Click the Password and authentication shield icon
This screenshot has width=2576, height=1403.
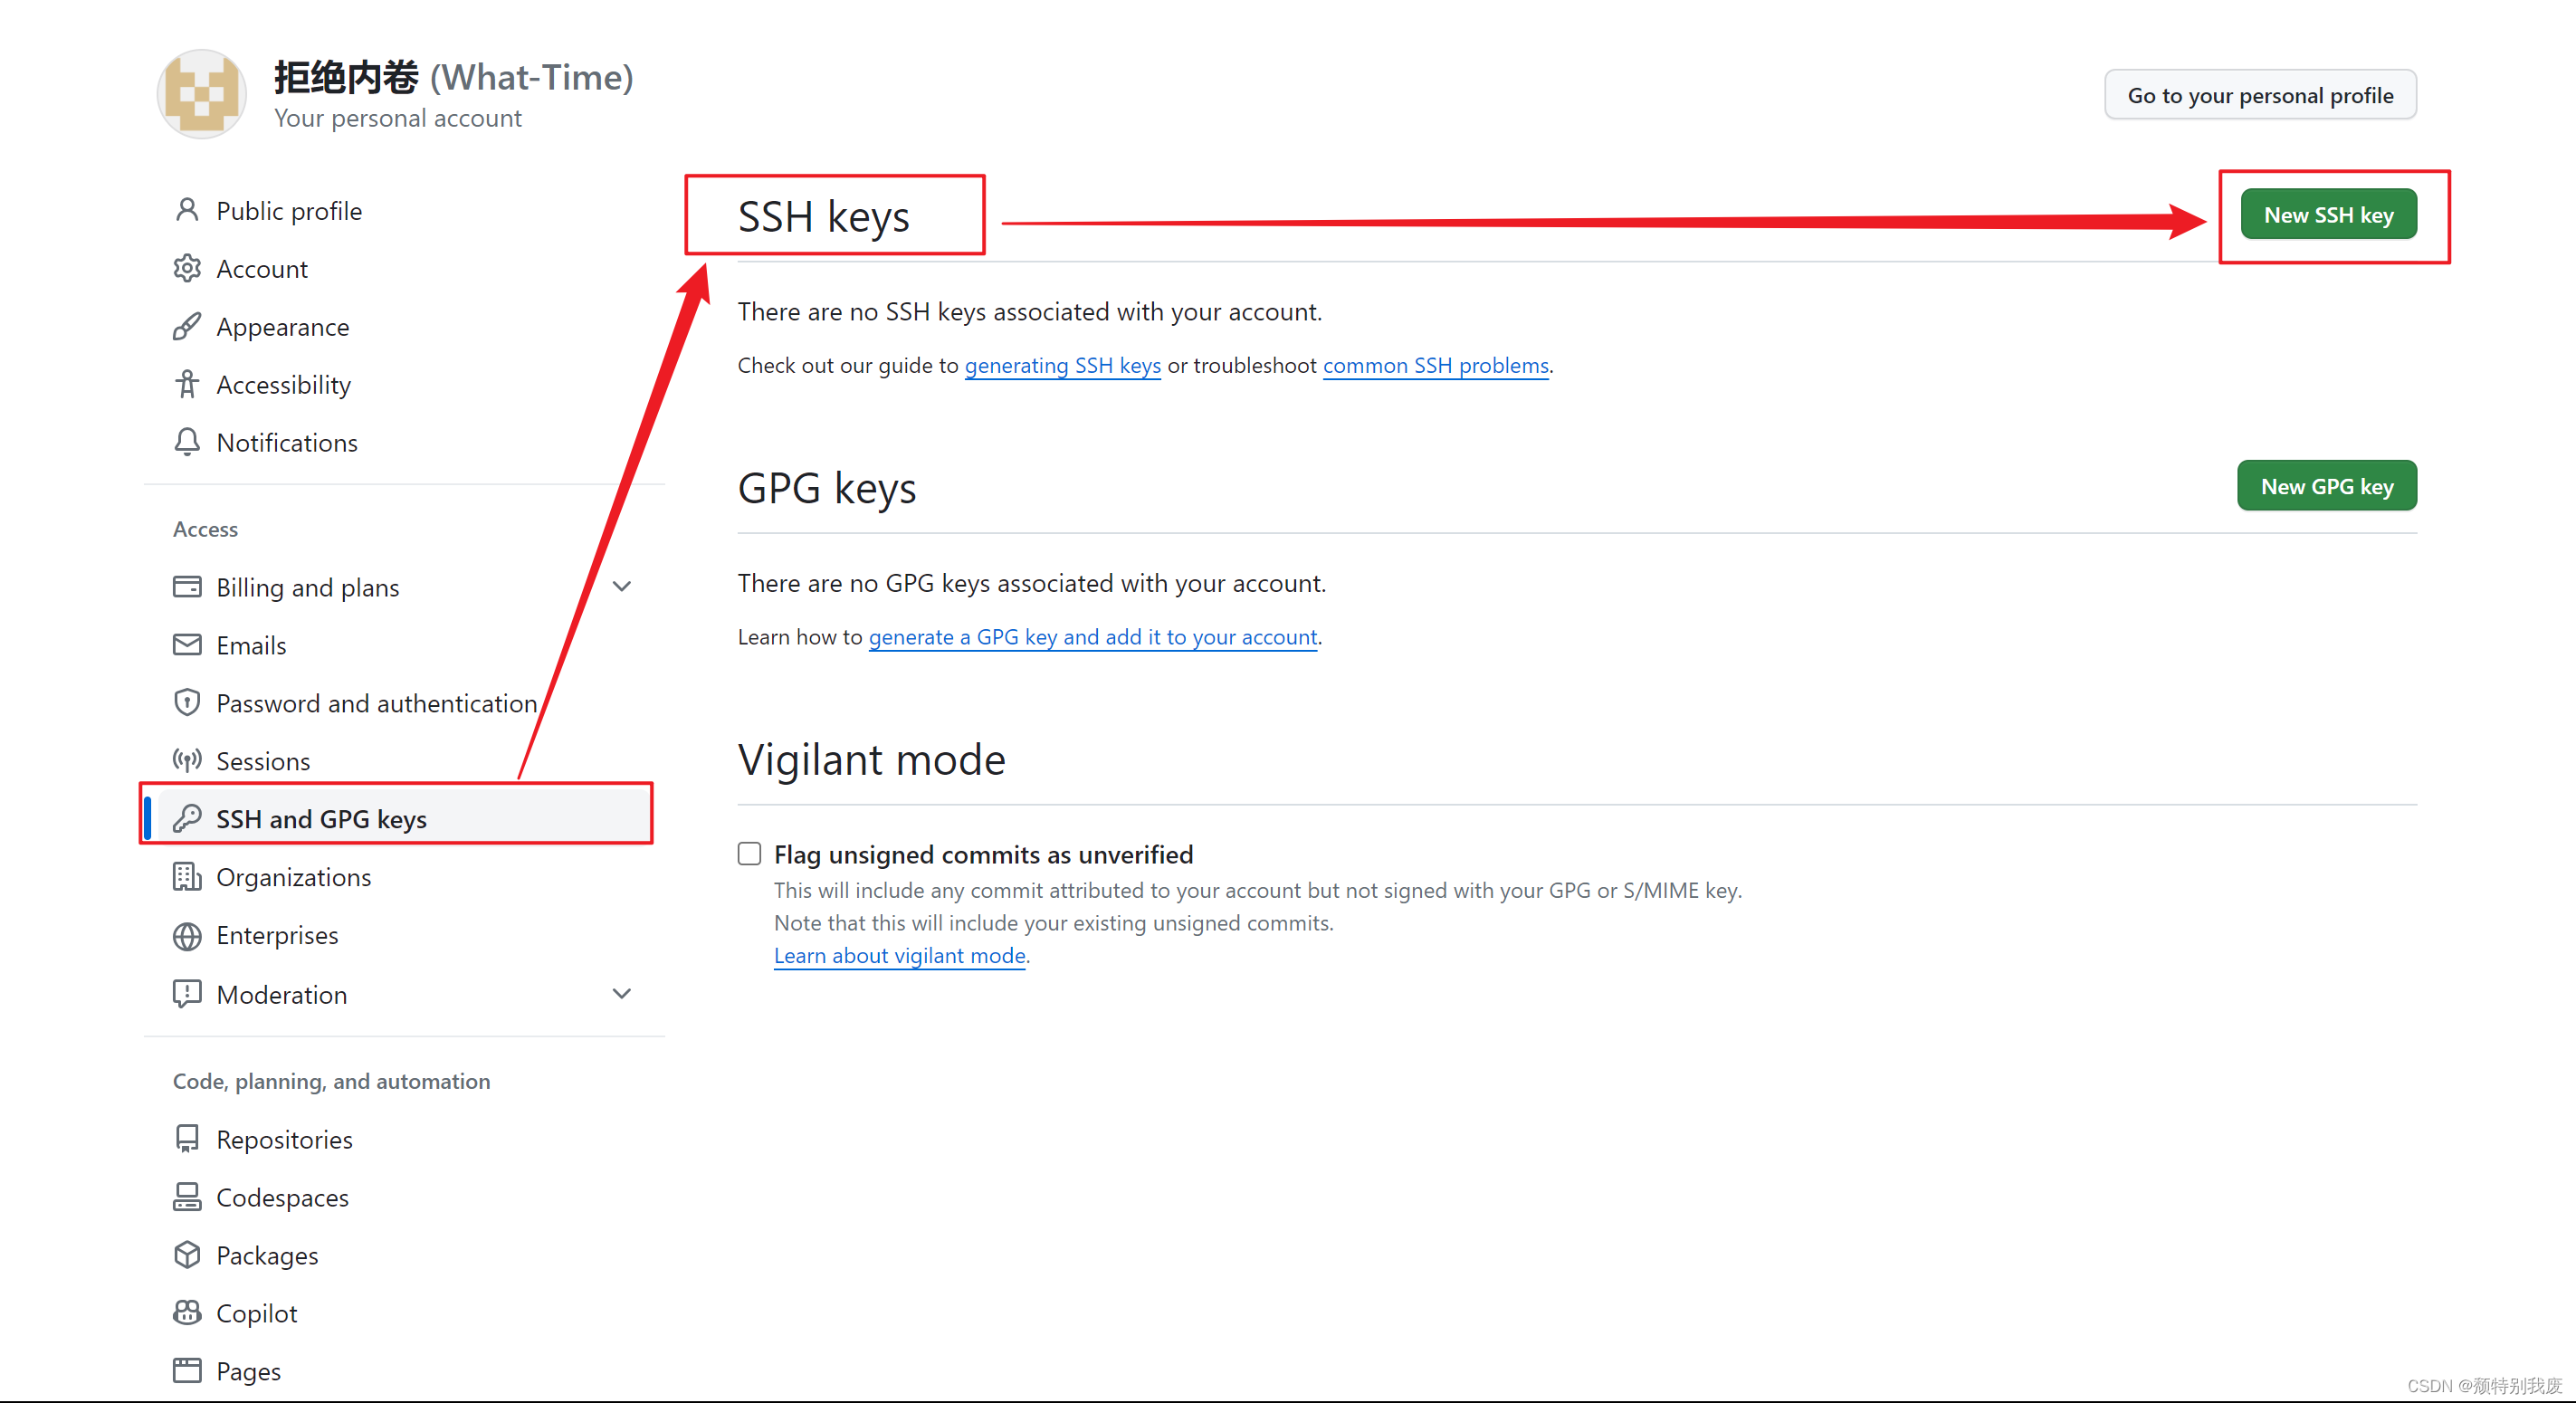coord(187,702)
